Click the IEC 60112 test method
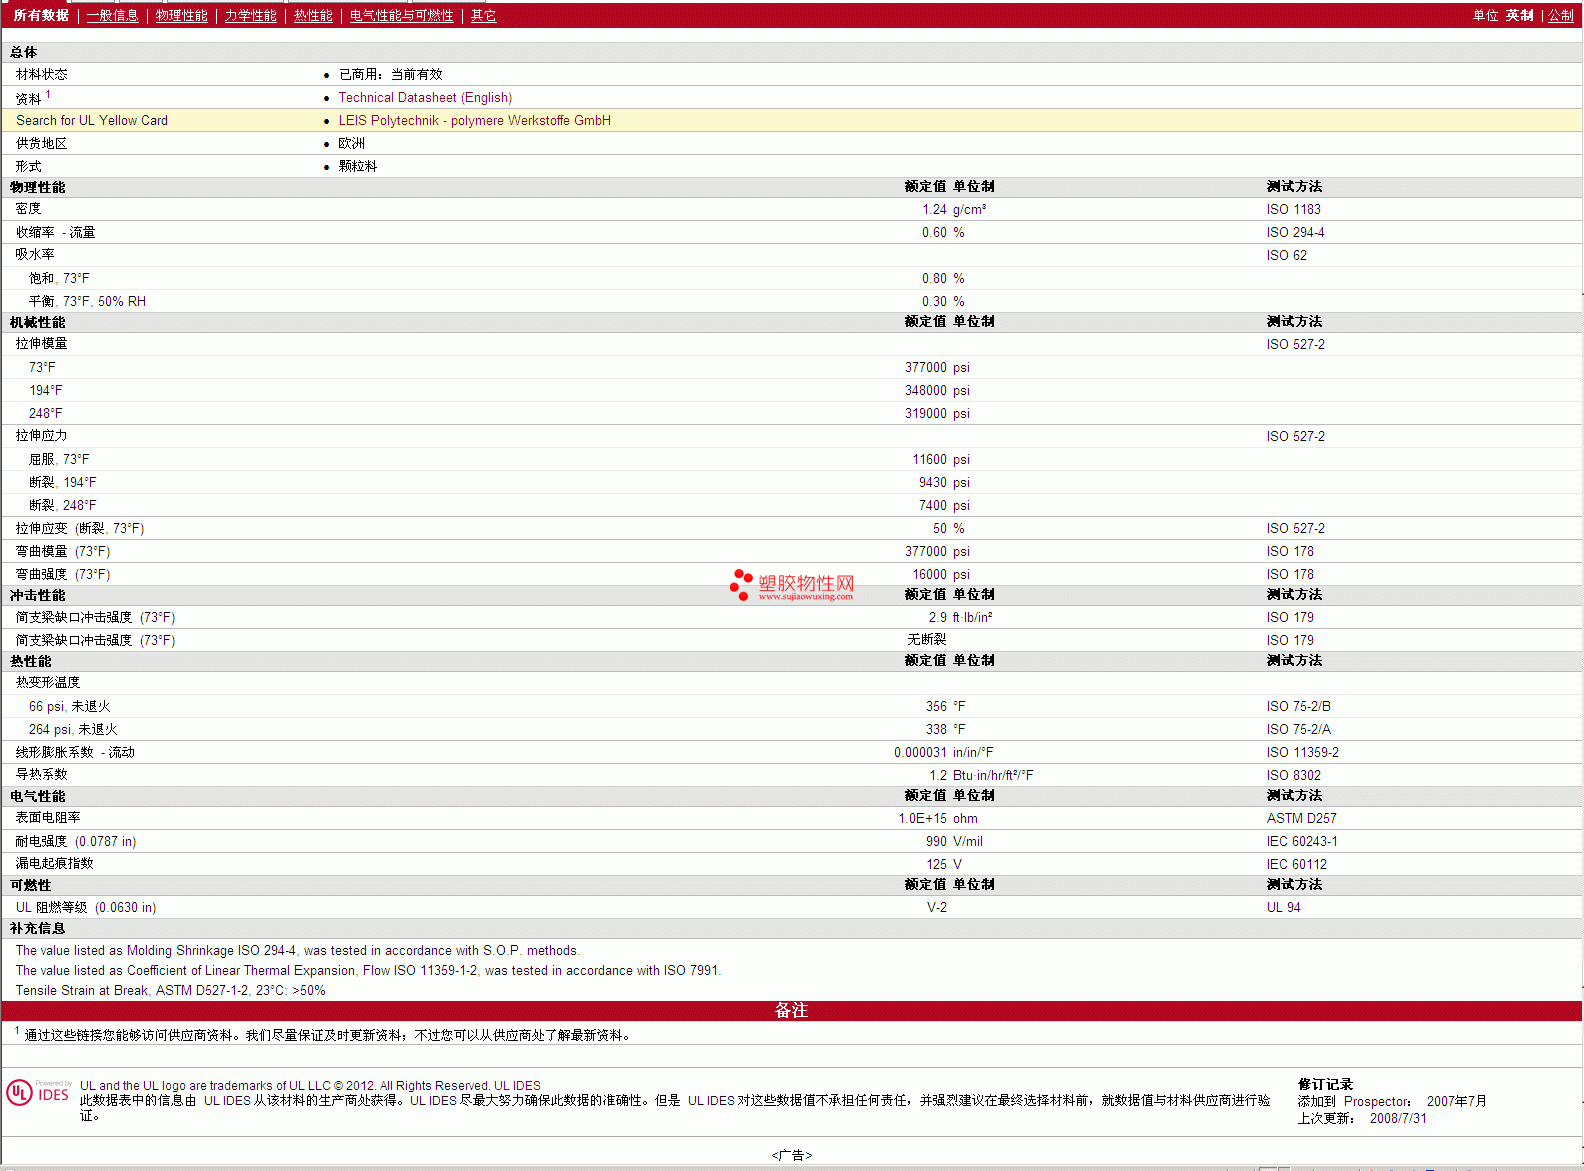 pyautogui.click(x=1296, y=865)
